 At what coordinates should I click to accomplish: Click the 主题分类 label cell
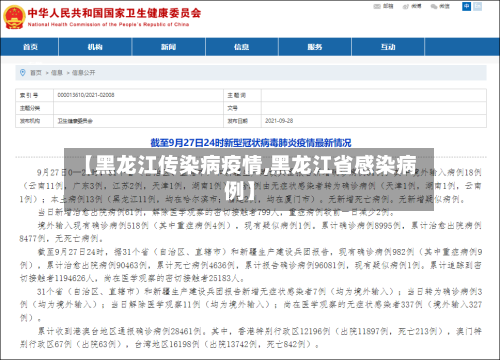[x=34, y=108]
